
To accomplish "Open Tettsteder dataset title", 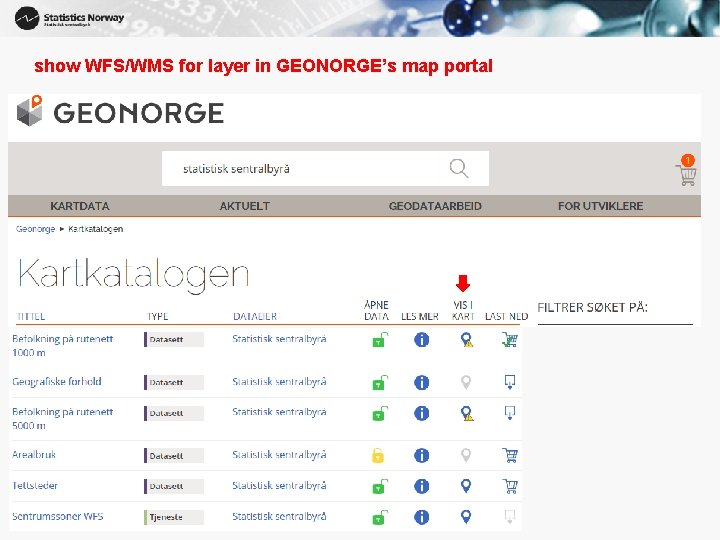I will point(35,485).
